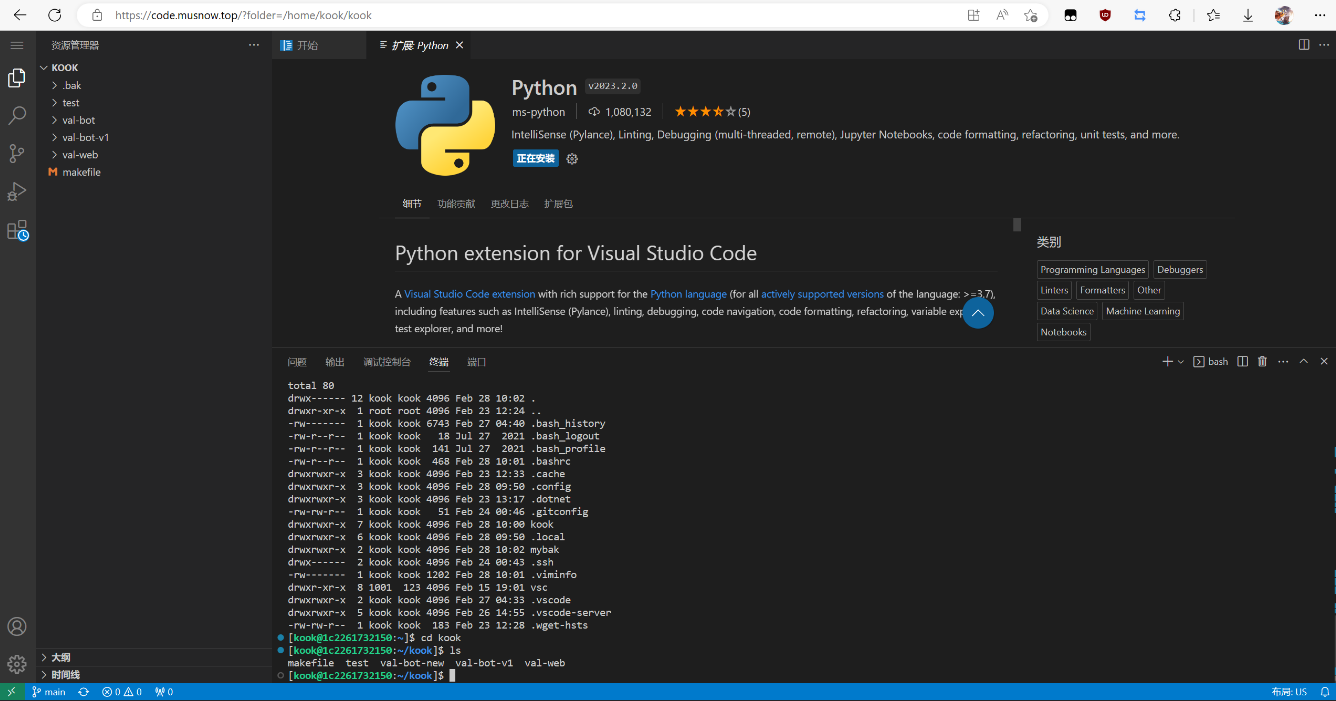The height and width of the screenshot is (701, 1336).
Task: Open remote window indicator in status bar
Action: click(11, 692)
